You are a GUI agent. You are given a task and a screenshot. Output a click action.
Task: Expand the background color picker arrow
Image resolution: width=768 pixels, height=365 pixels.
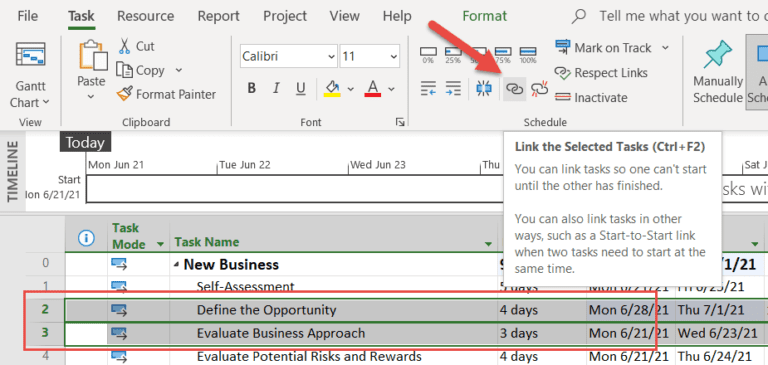click(351, 89)
